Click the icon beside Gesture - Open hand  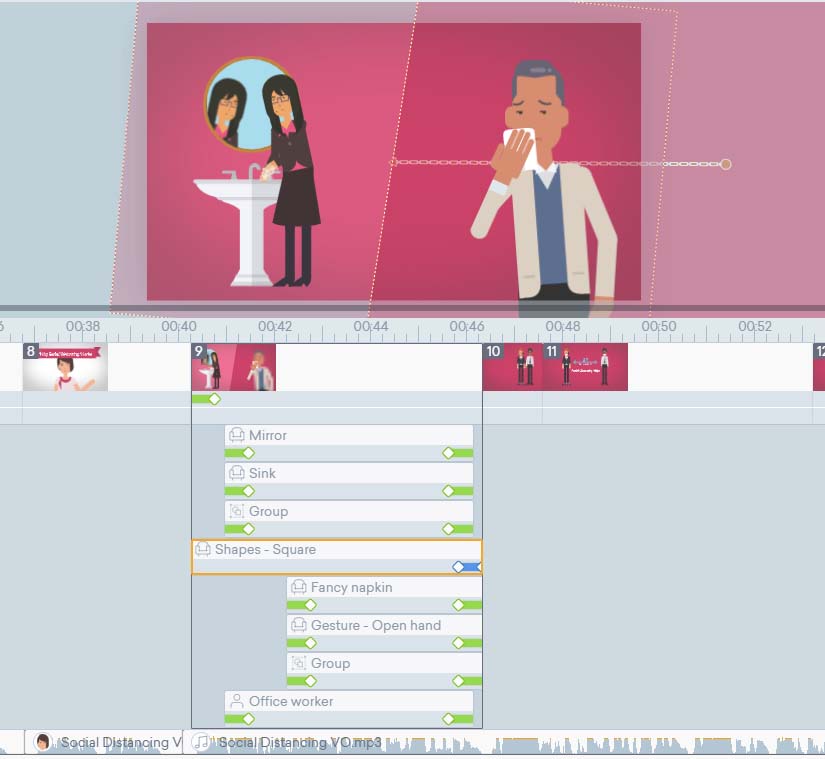[x=299, y=625]
